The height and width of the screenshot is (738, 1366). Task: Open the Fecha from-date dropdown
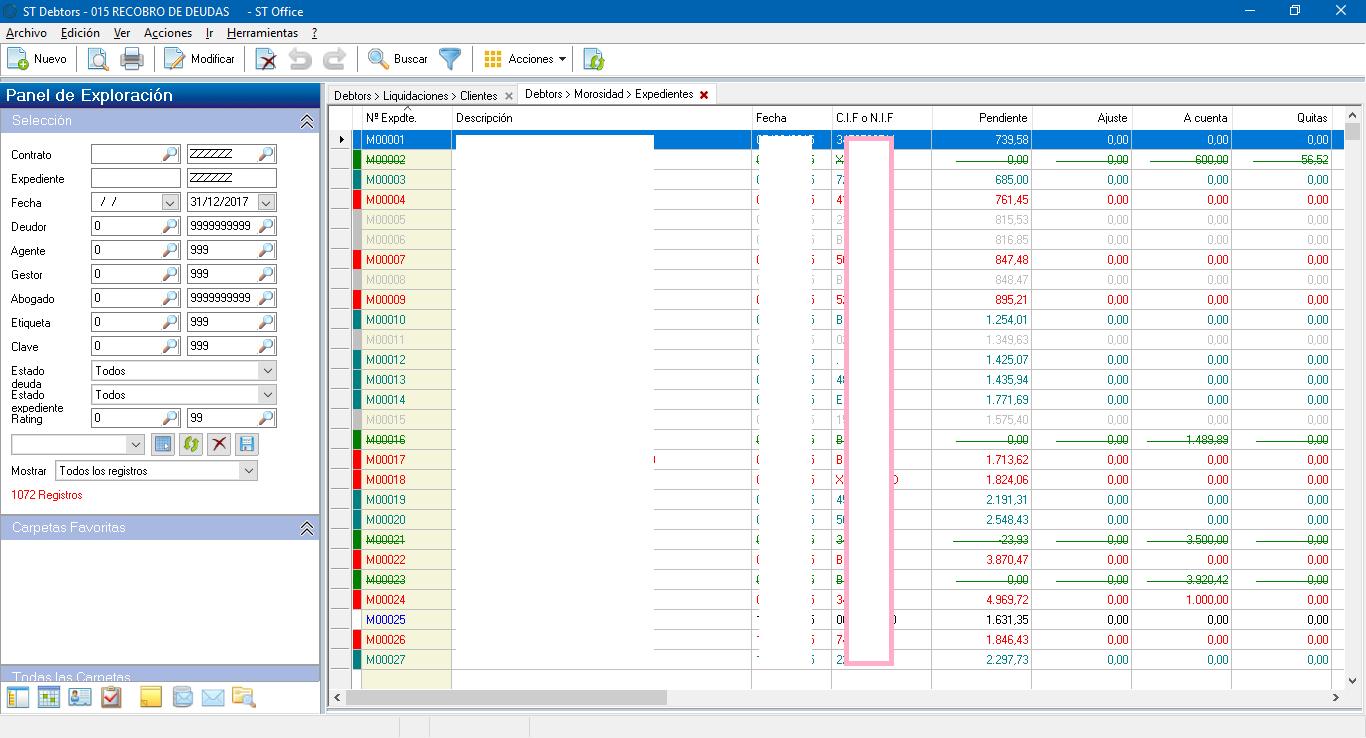(171, 202)
